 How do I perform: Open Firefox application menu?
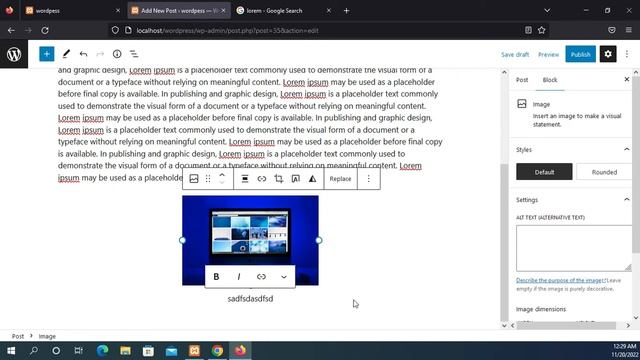[x=629, y=30]
